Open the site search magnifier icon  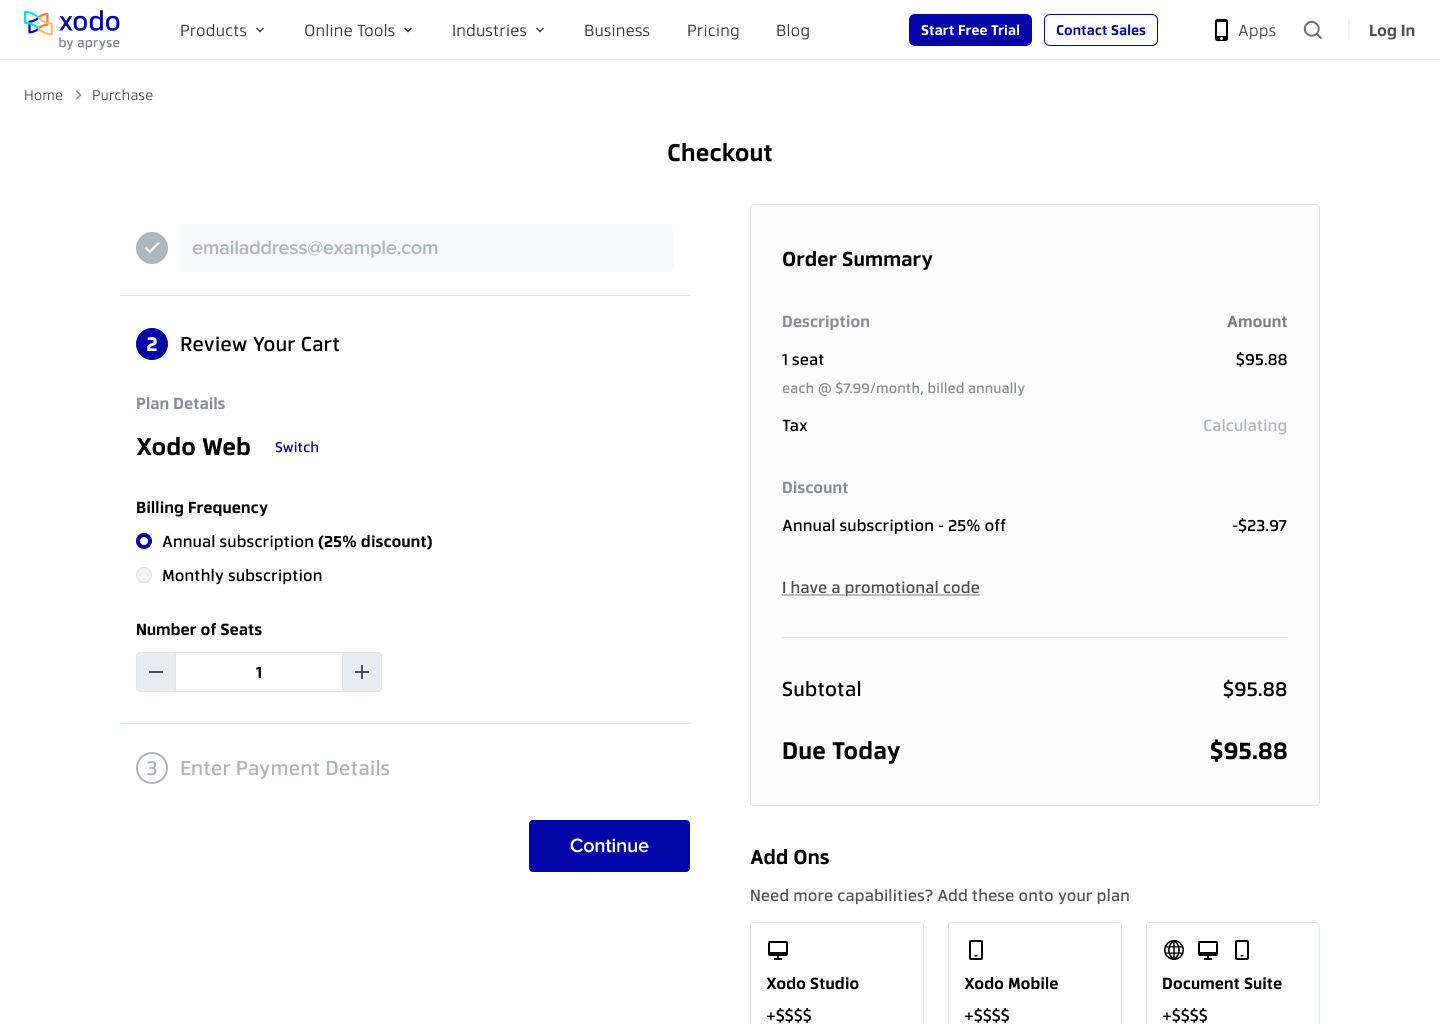coord(1313,30)
